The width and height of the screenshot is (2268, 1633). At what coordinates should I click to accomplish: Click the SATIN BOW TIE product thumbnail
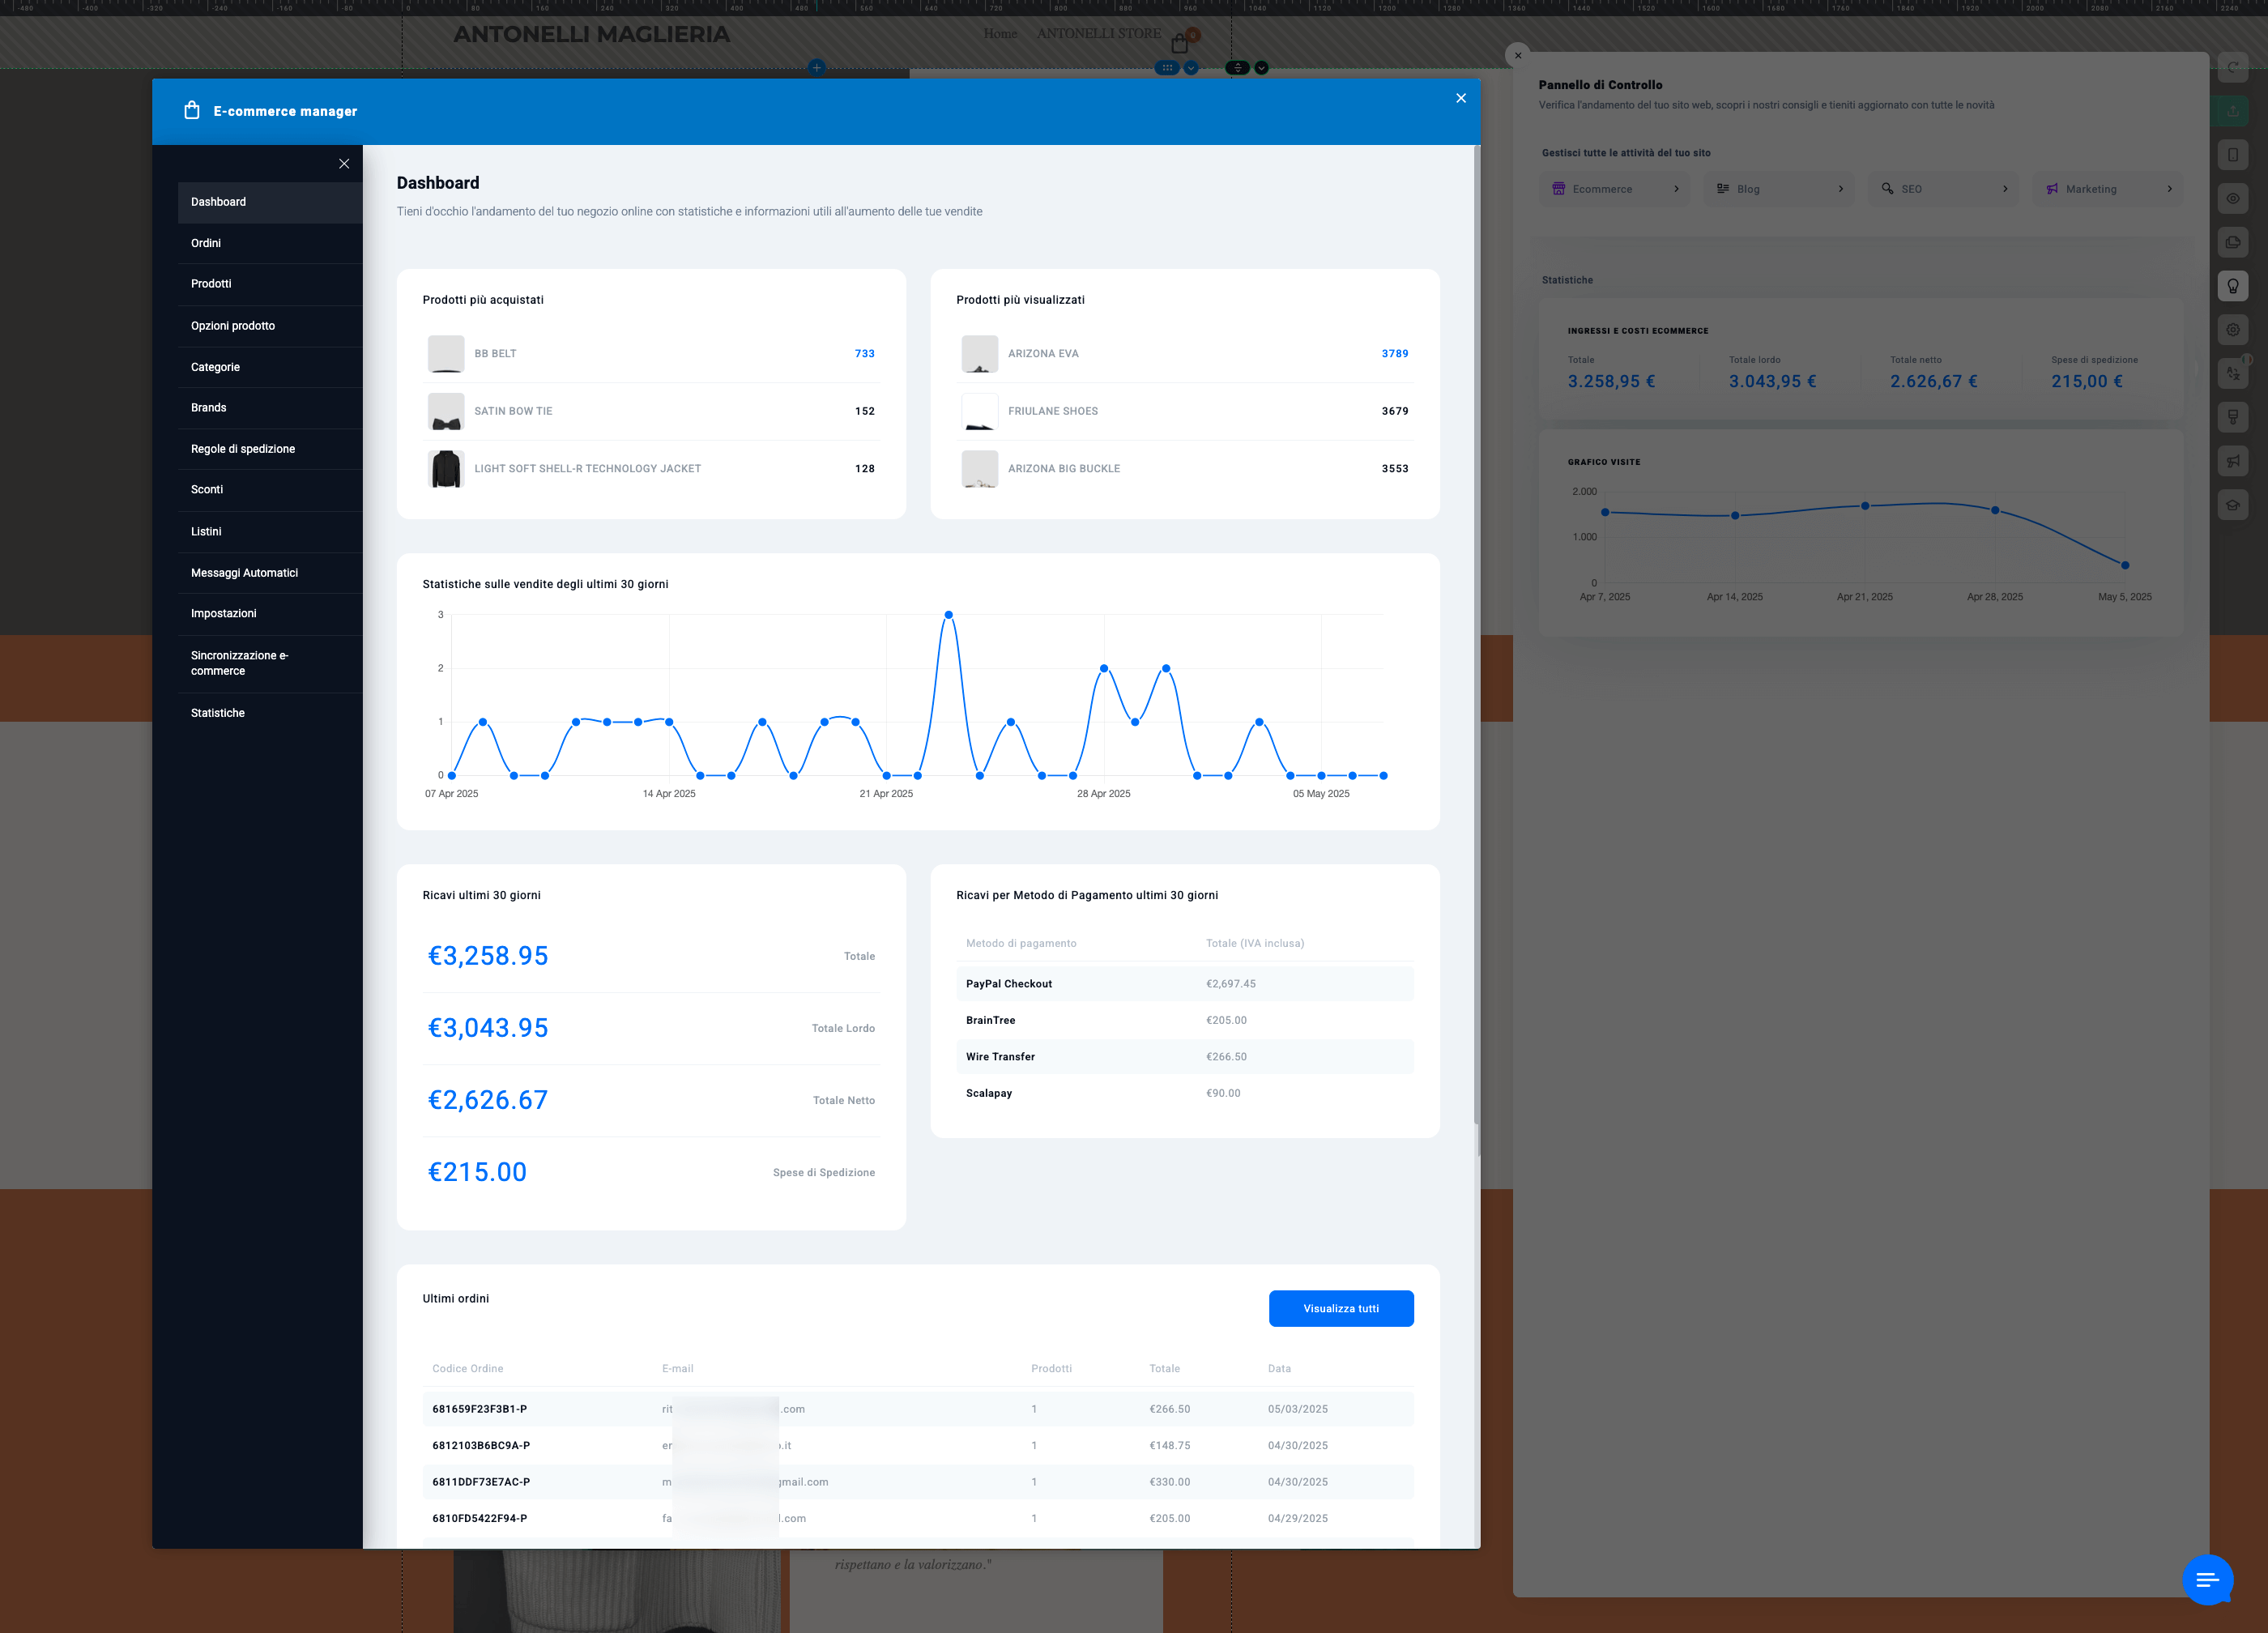[446, 411]
